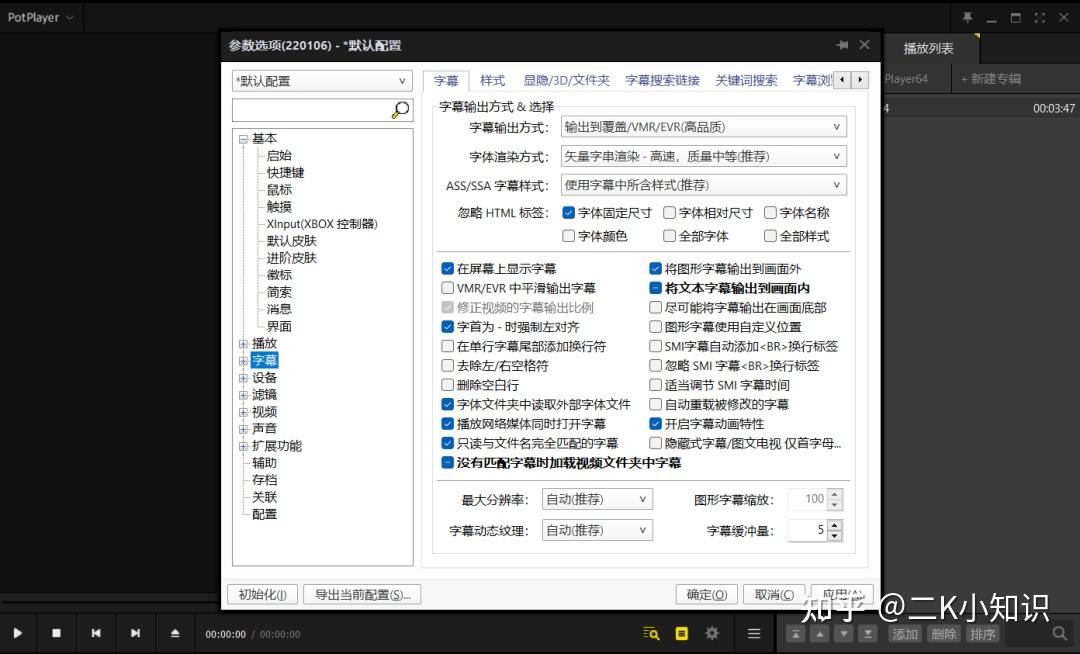Screen dimensions: 1080x654
Task: Expand the 滤镜 tree node
Action: [x=243, y=394]
